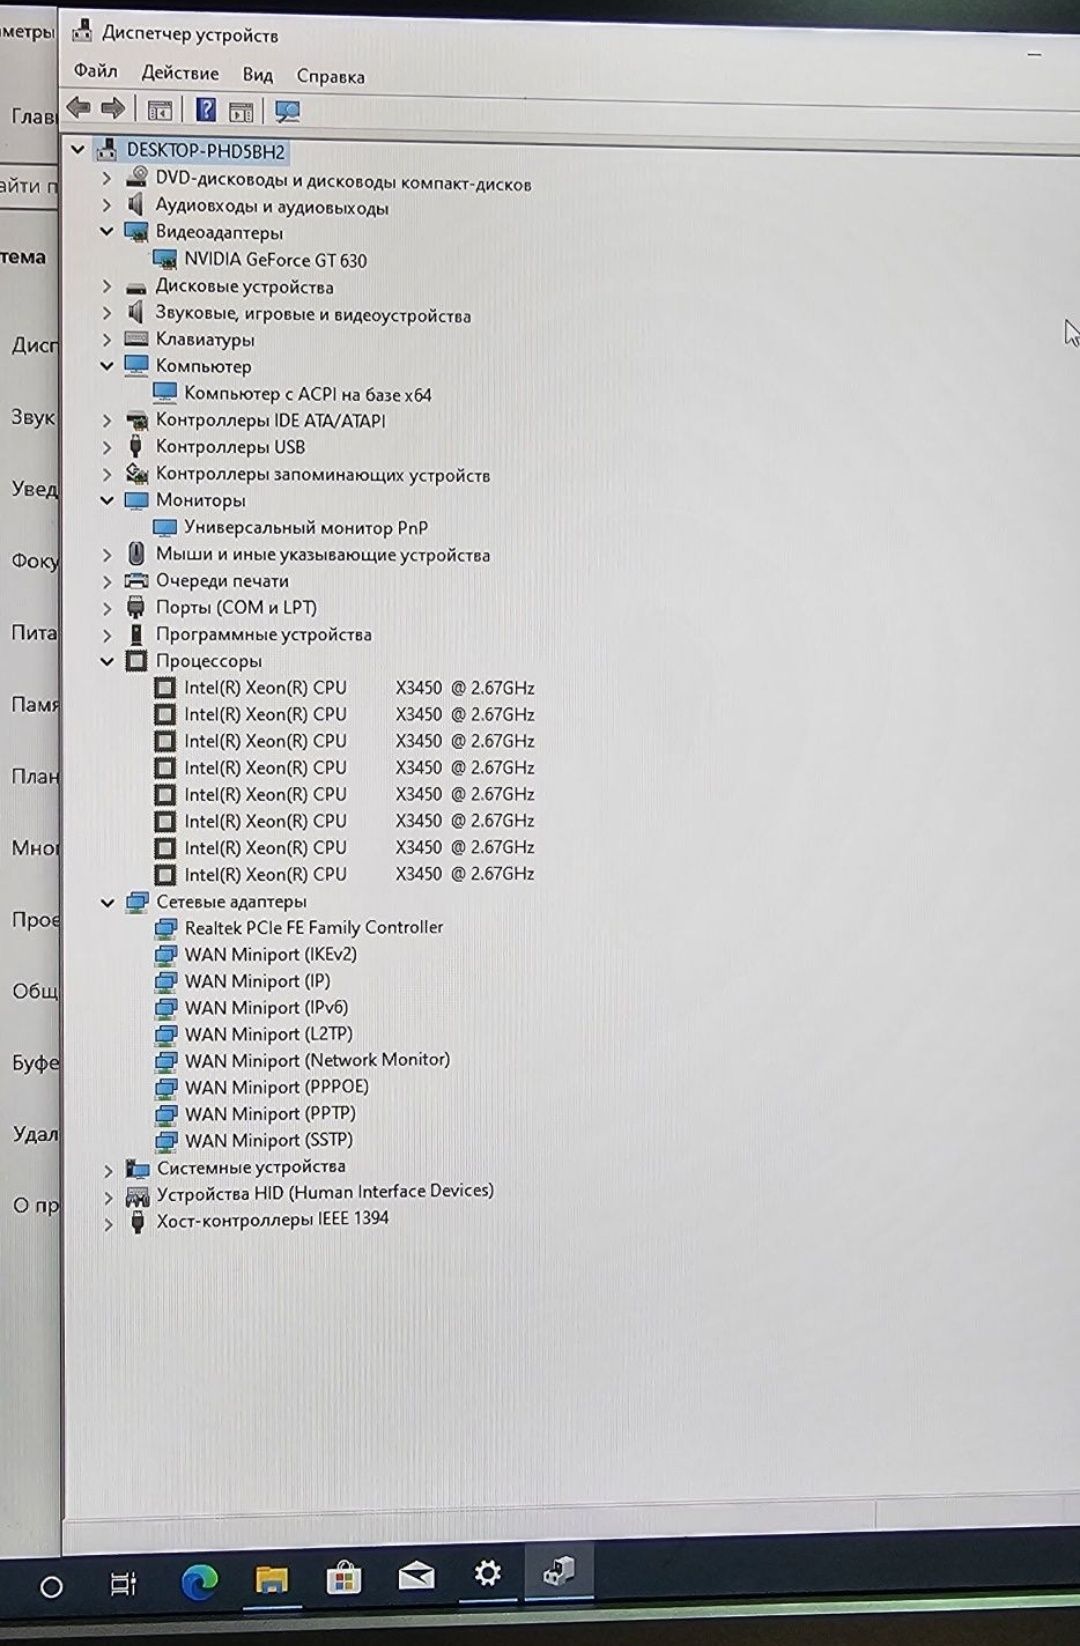Expand Звуковые, игровые и видеоустройства
This screenshot has width=1080, height=1646.
pos(107,313)
